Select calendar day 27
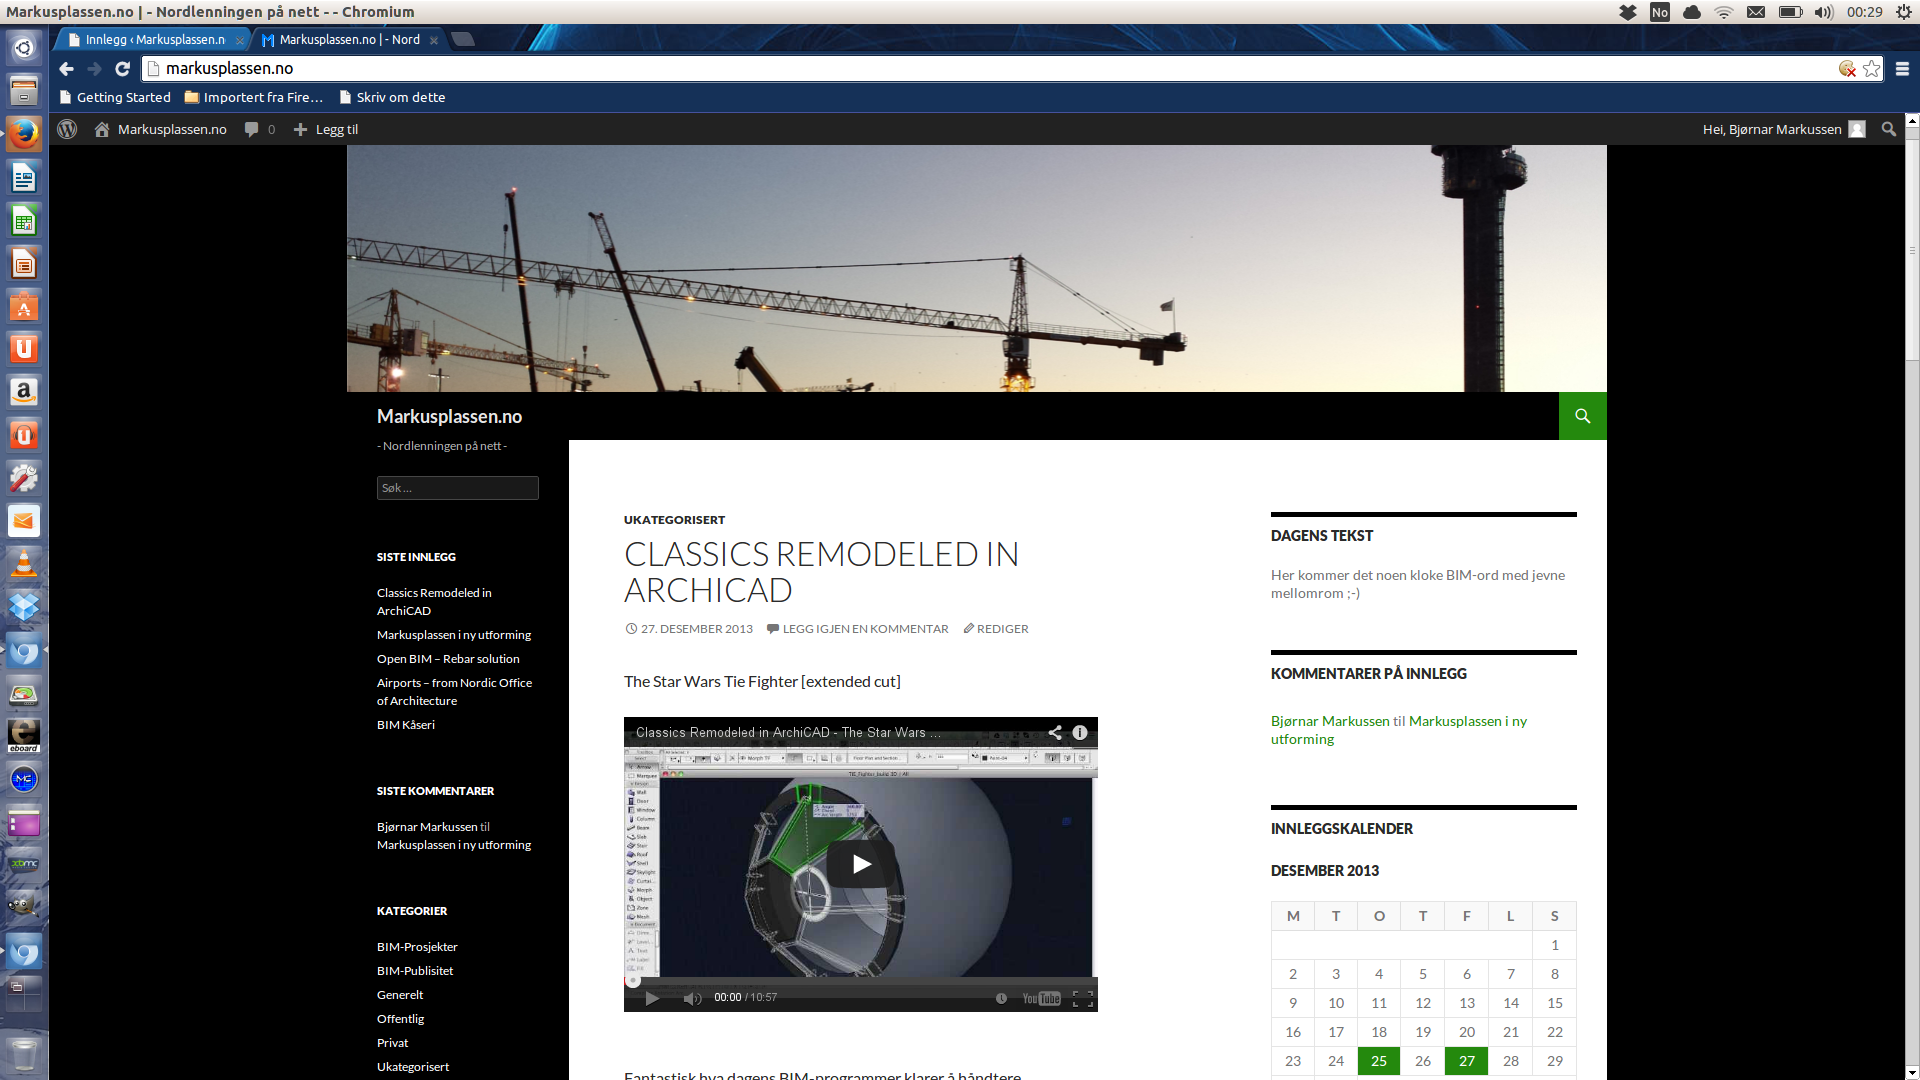The height and width of the screenshot is (1080, 1920). [1467, 1061]
